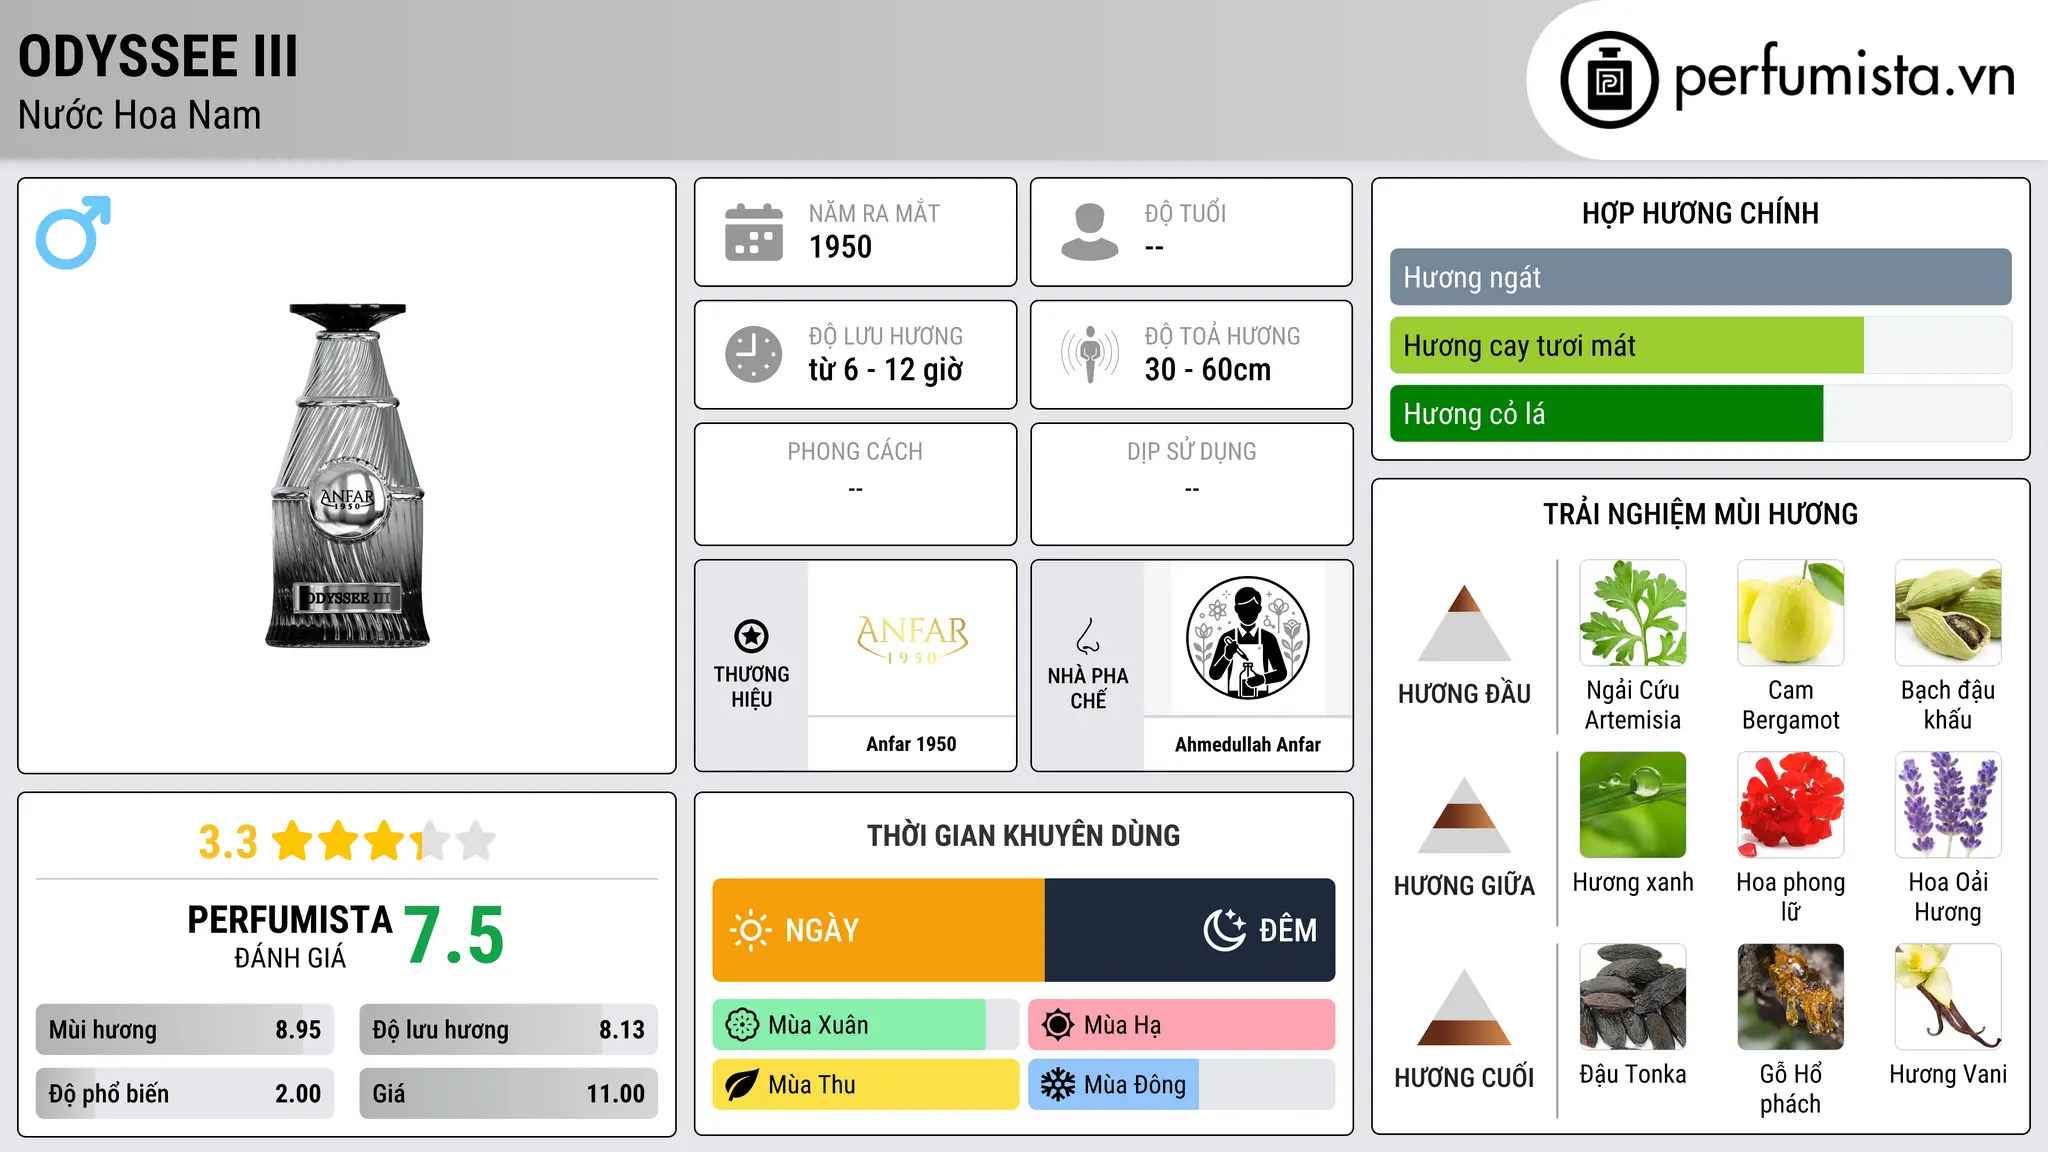Click the blue male gender symbol
The width and height of the screenshot is (2048, 1152).
tap(73, 232)
